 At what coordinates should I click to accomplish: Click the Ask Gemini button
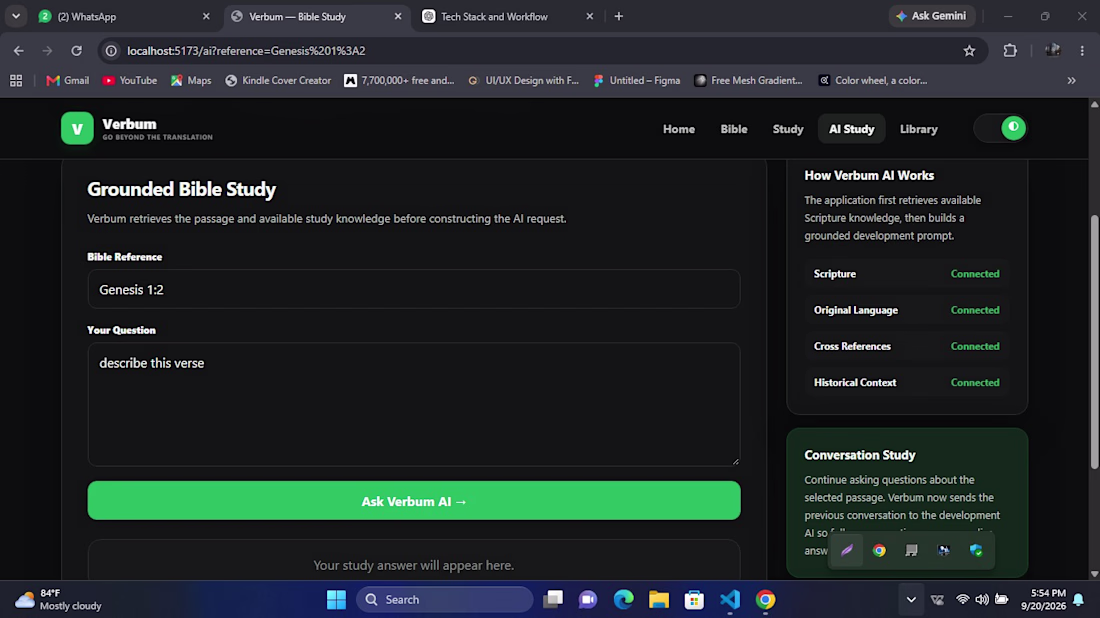click(930, 16)
